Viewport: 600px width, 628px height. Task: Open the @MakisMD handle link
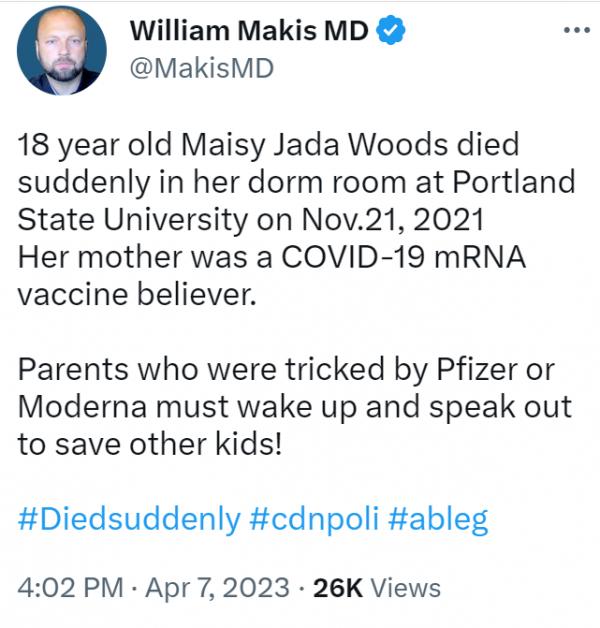click(201, 68)
